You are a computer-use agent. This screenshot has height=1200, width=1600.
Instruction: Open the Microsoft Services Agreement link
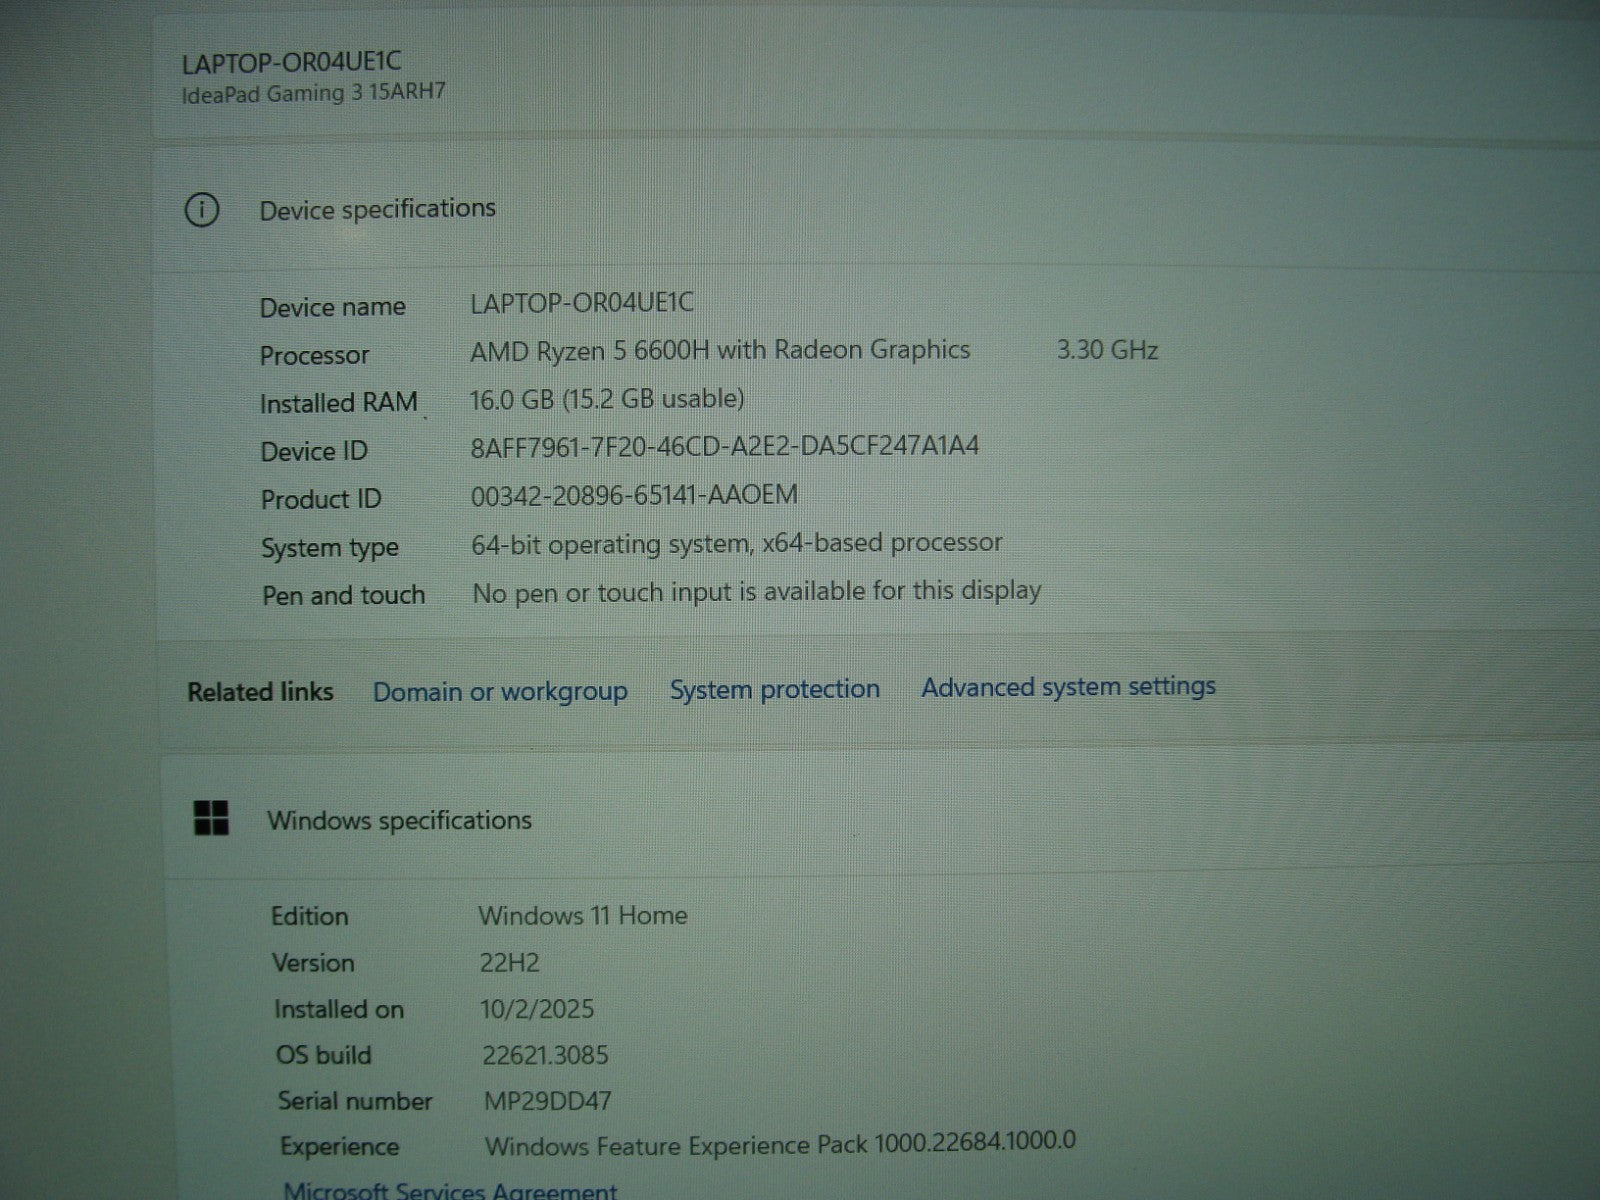[x=450, y=1190]
